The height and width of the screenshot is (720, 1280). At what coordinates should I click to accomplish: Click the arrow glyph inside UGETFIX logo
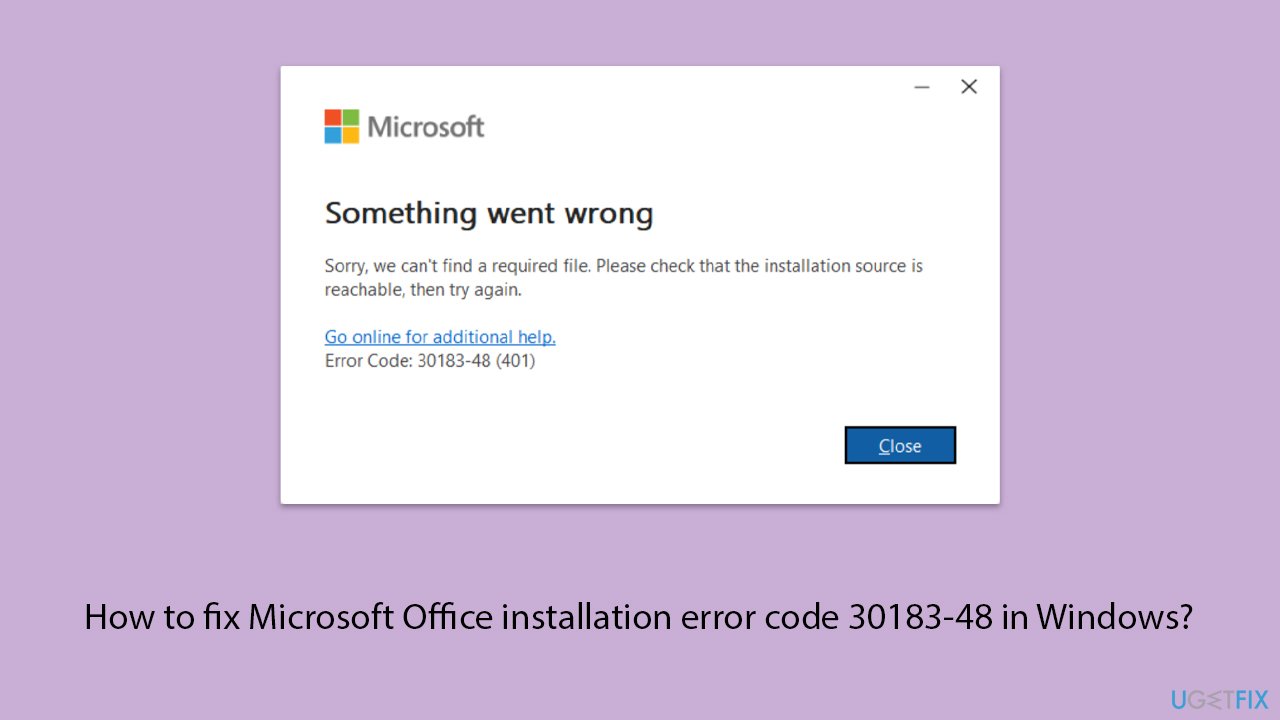coord(1215,698)
